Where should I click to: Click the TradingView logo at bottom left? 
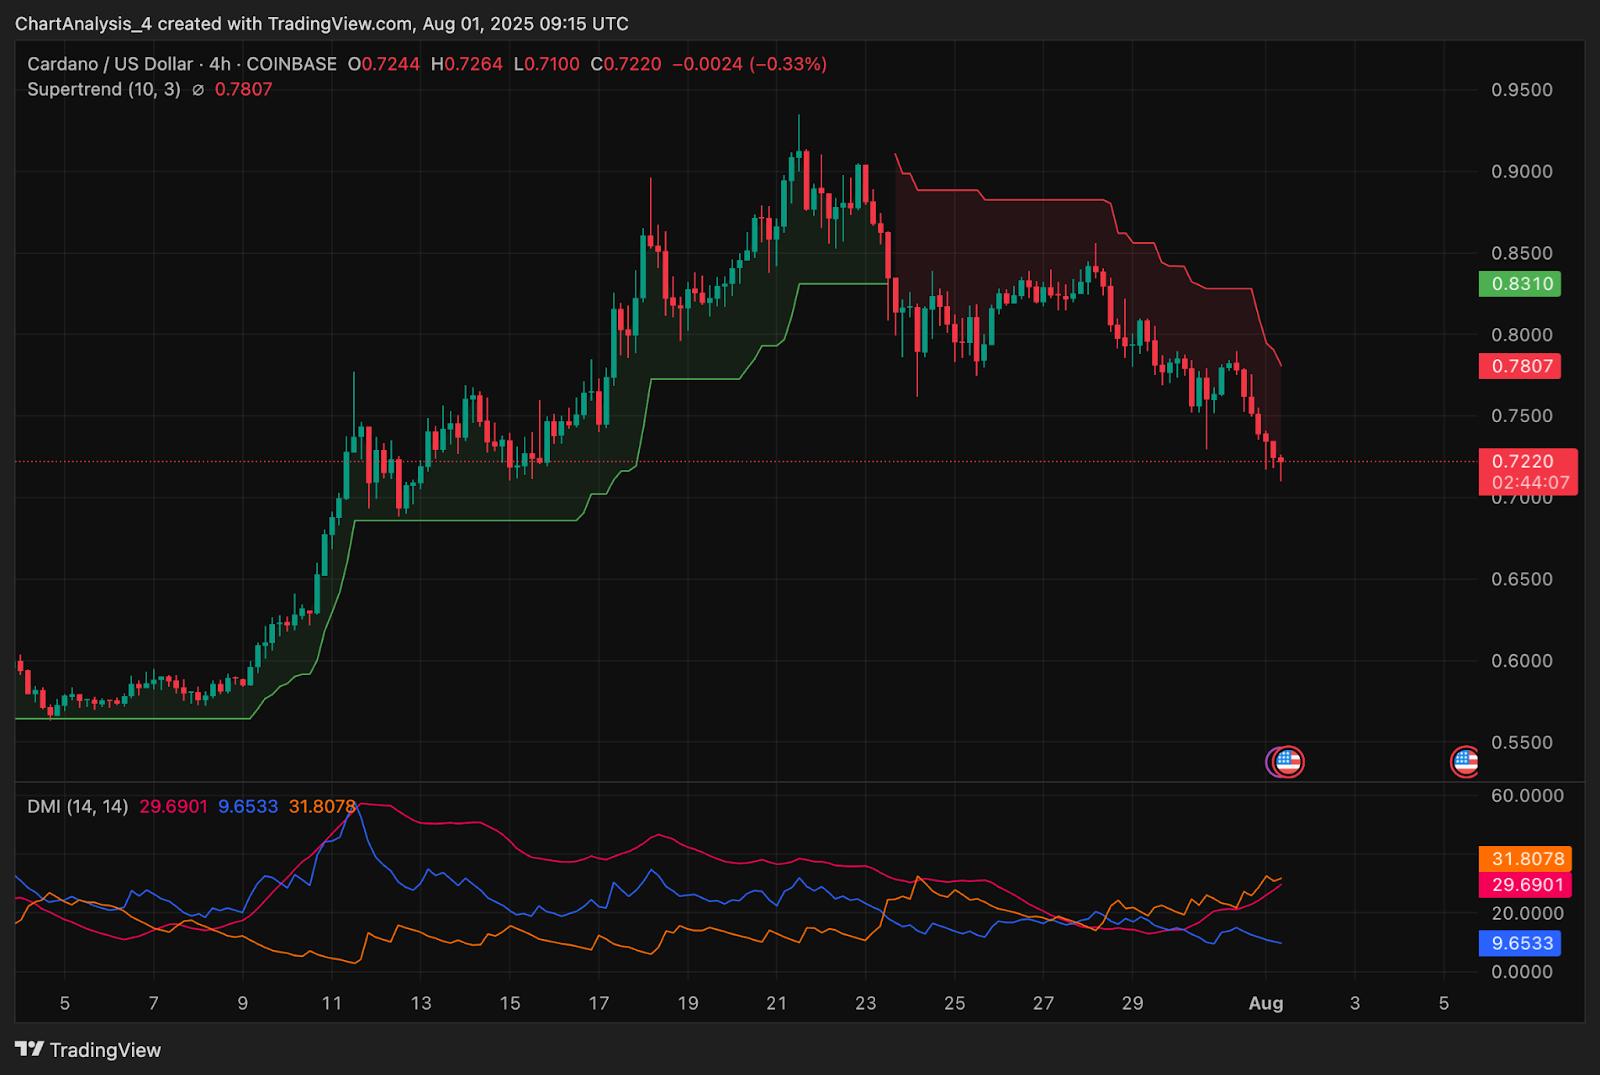coord(88,1049)
